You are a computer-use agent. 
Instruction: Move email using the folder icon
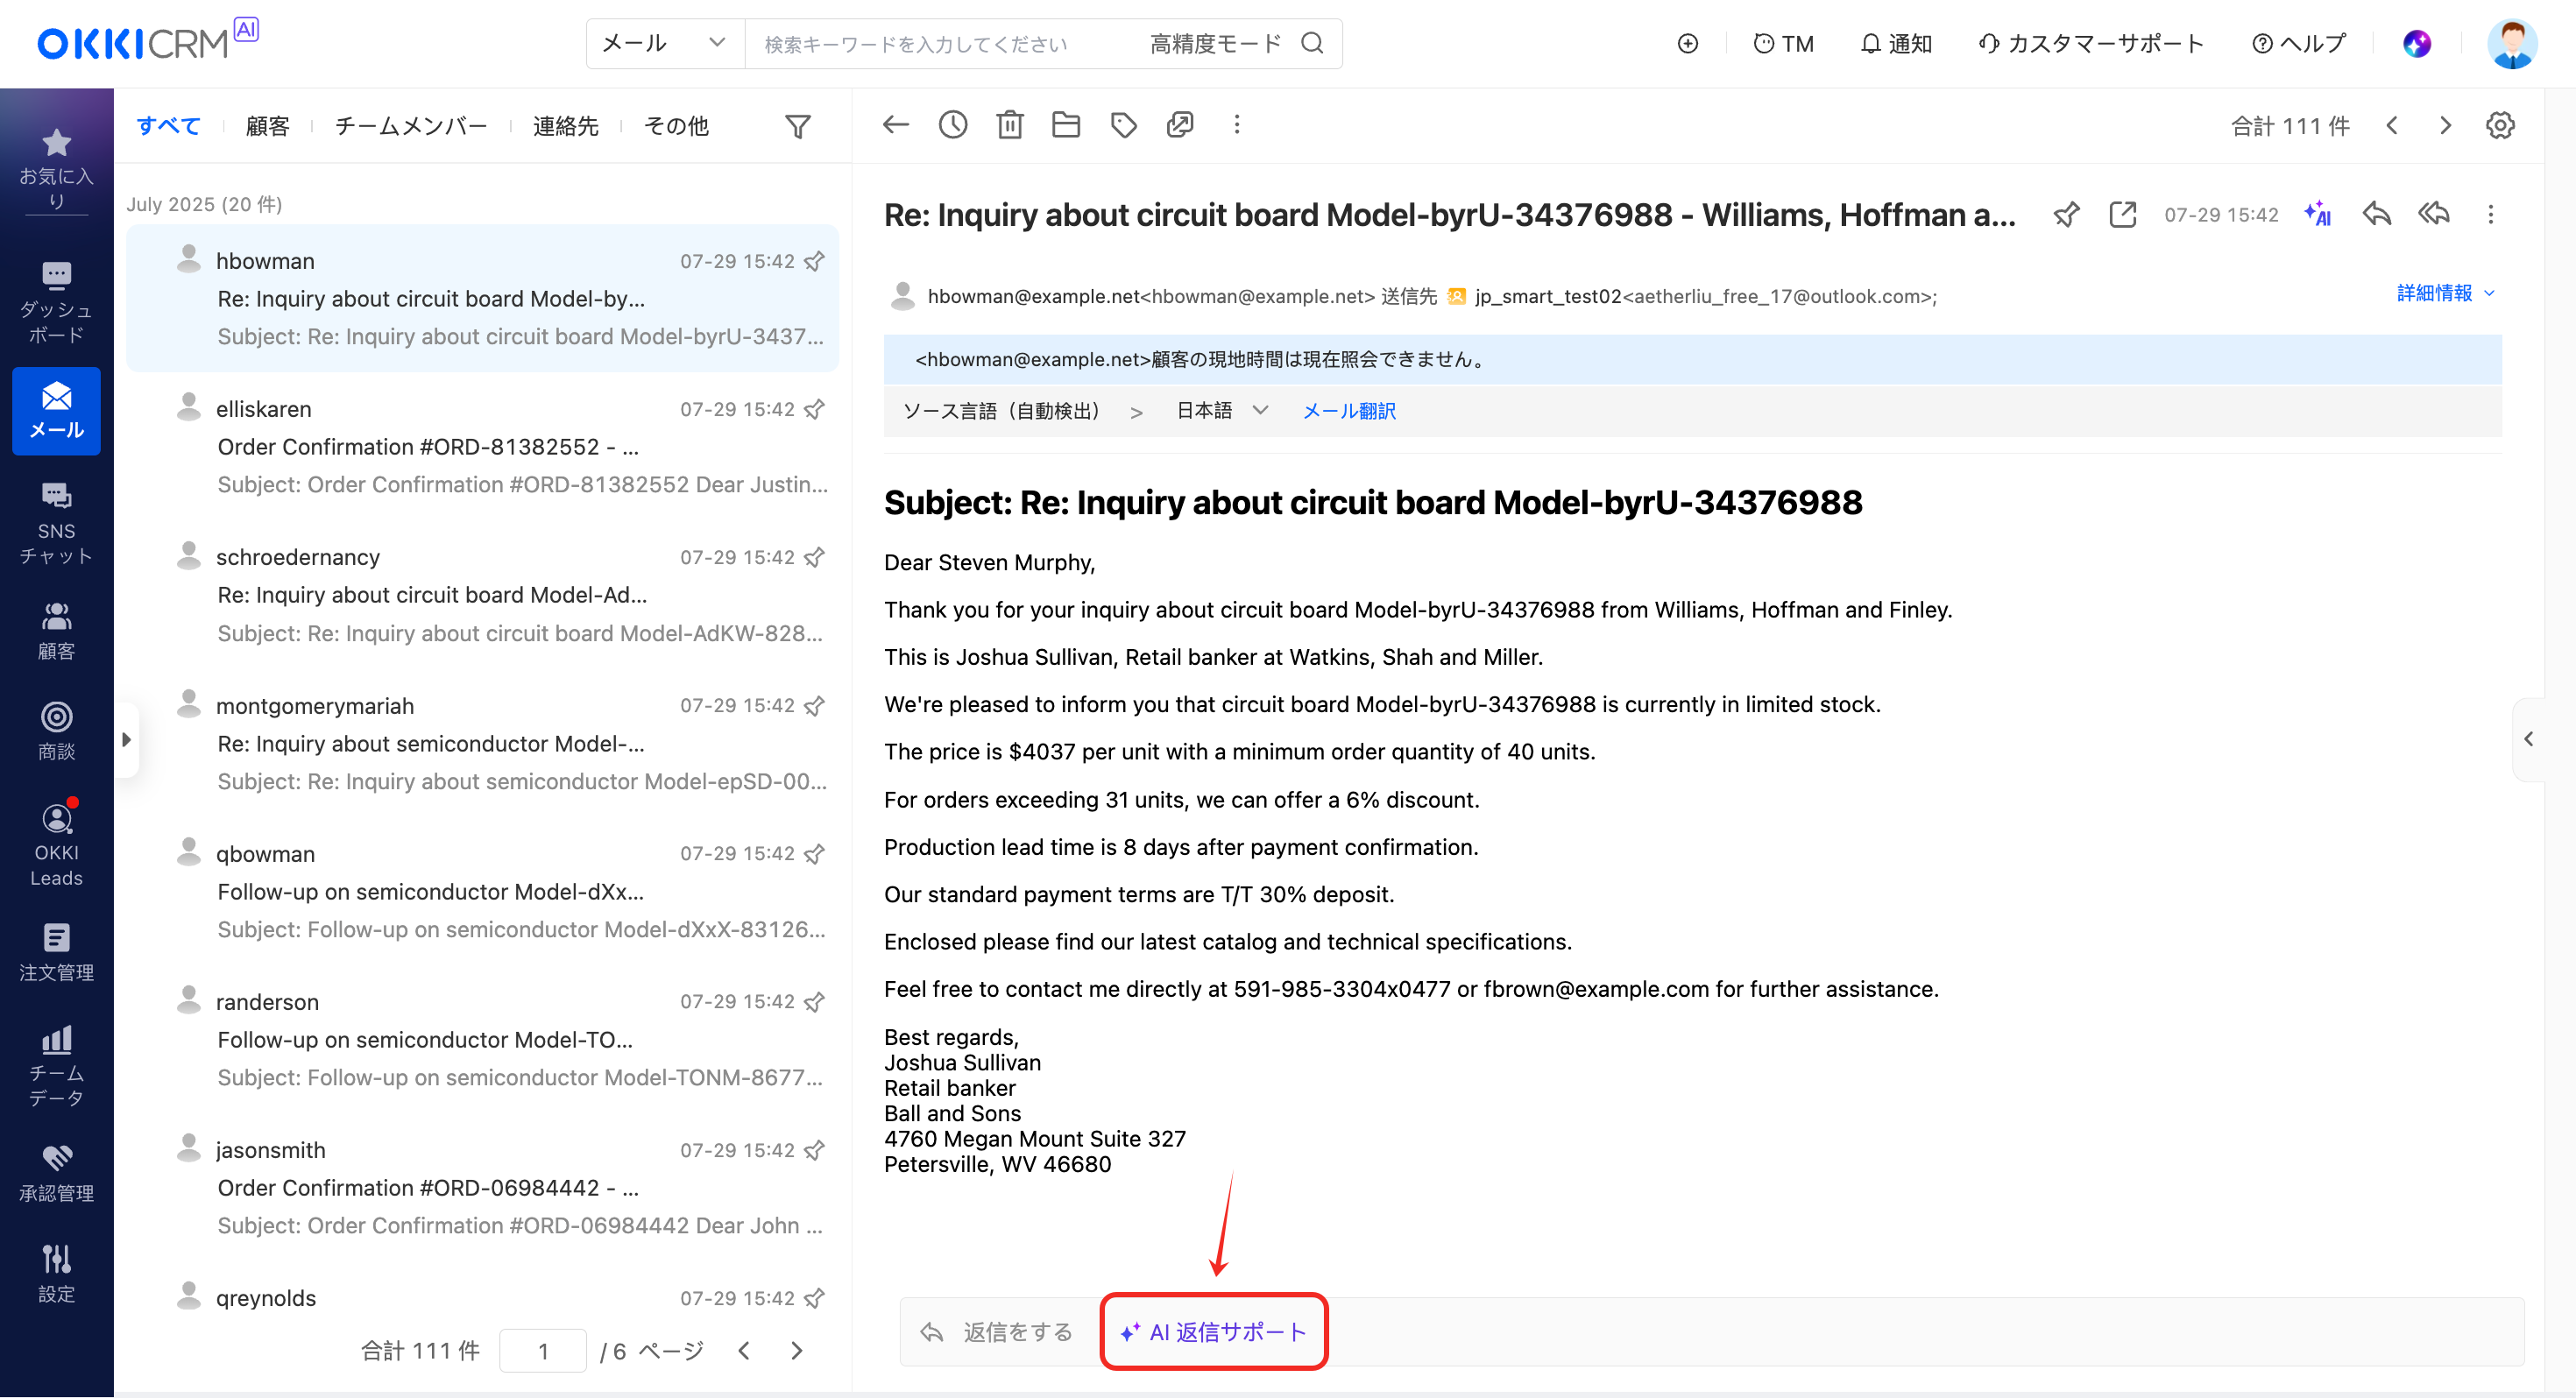tap(1066, 125)
